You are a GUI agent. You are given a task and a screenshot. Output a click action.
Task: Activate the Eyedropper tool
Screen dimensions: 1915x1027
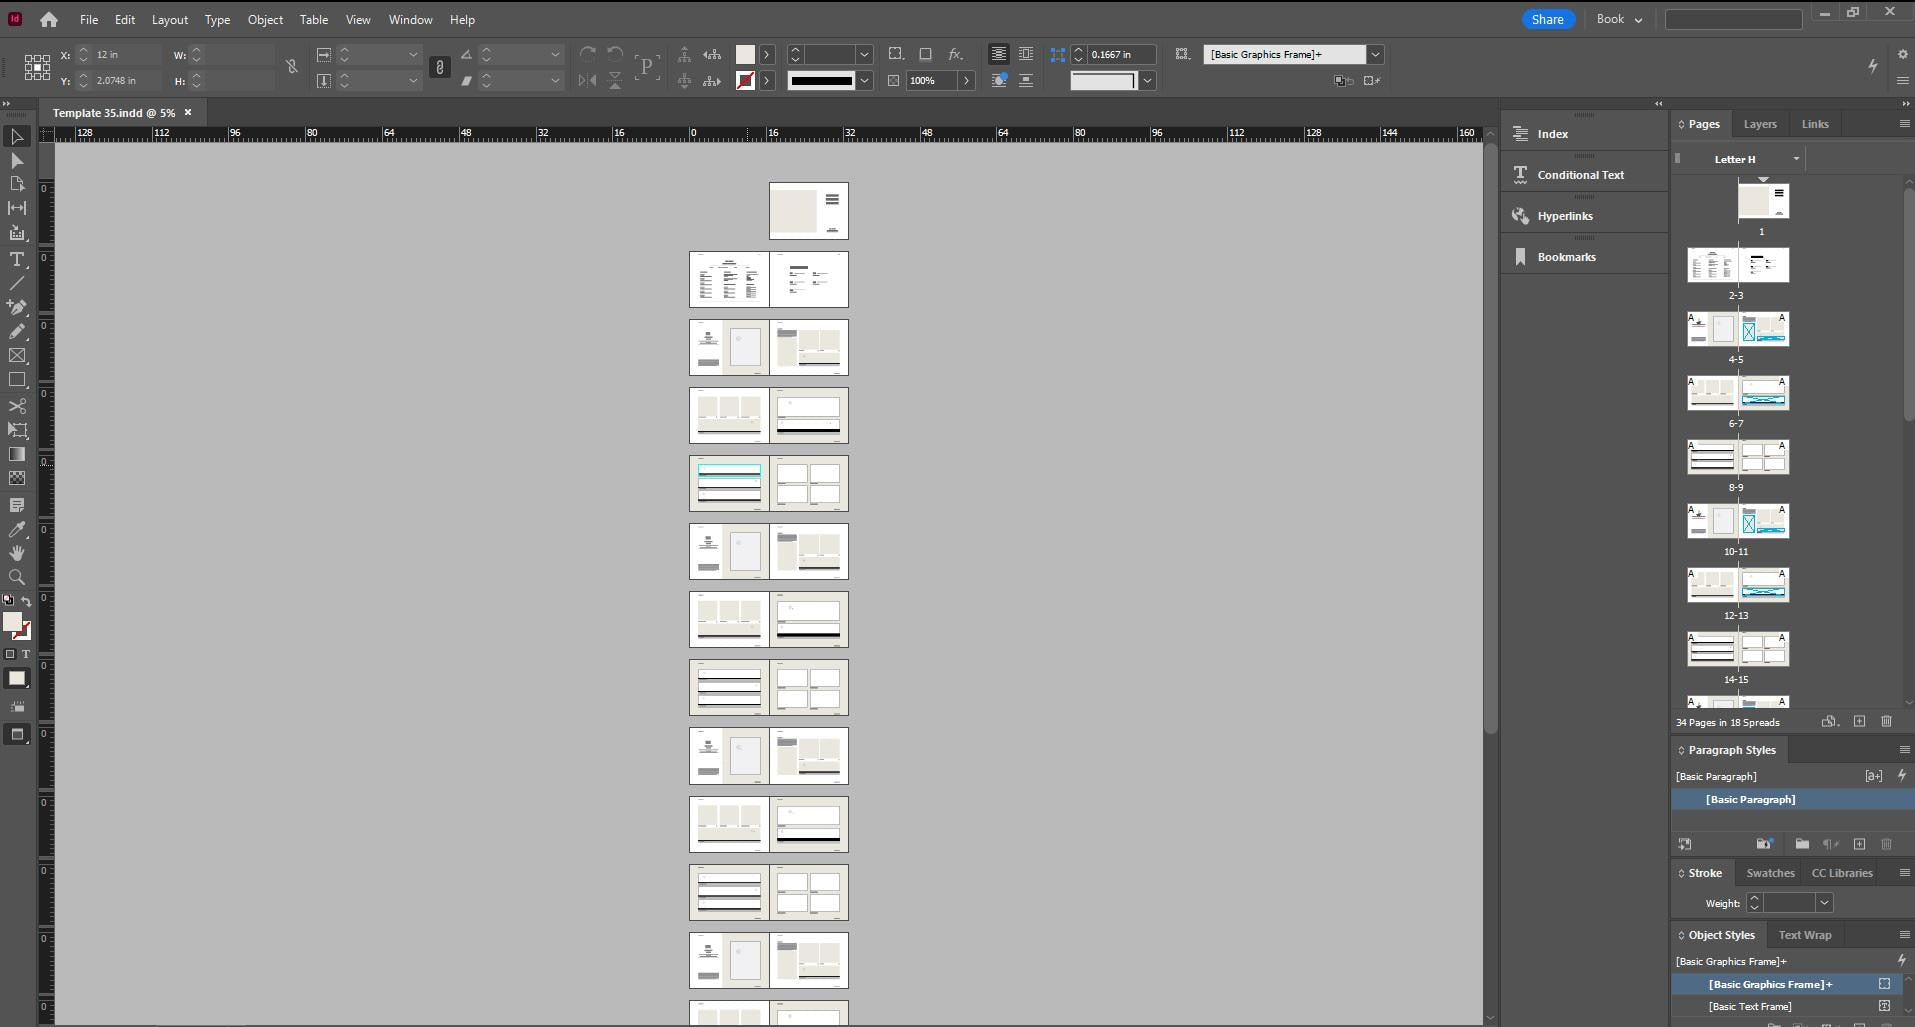17,529
